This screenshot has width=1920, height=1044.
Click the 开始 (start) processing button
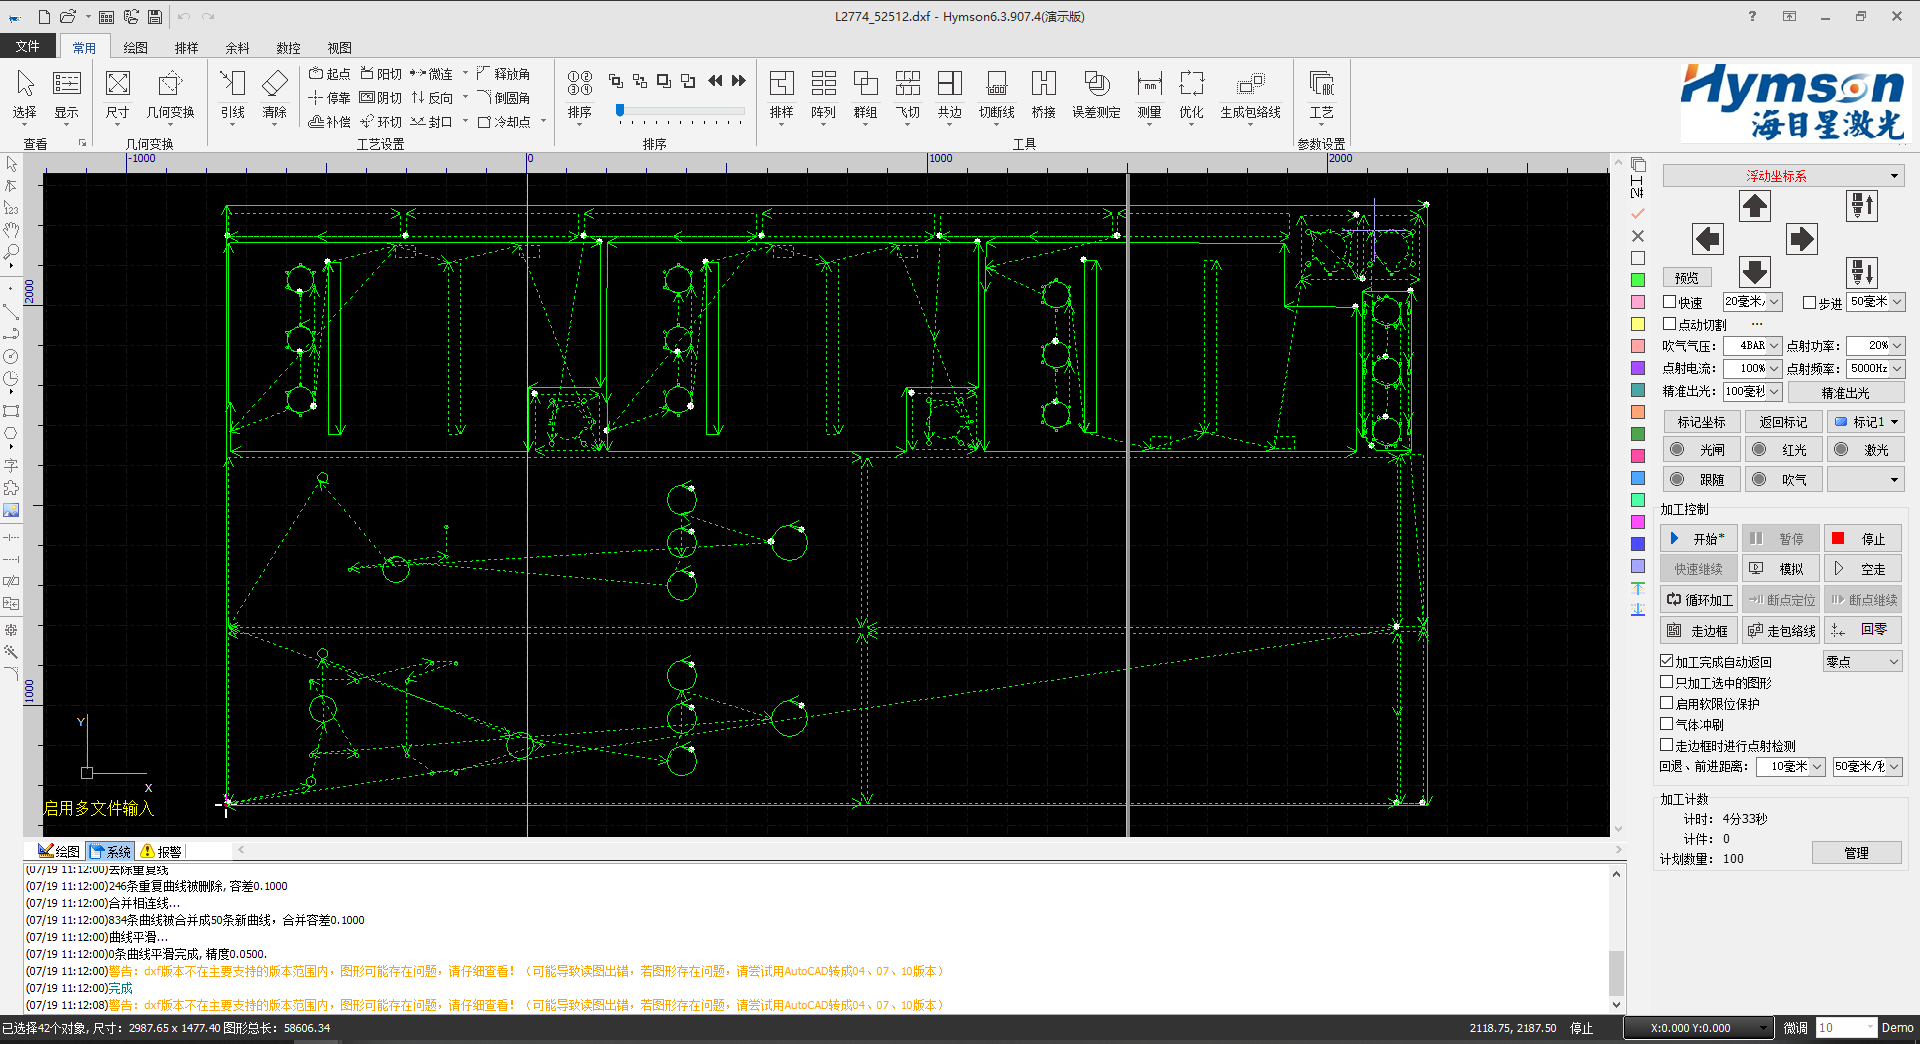pos(1699,539)
